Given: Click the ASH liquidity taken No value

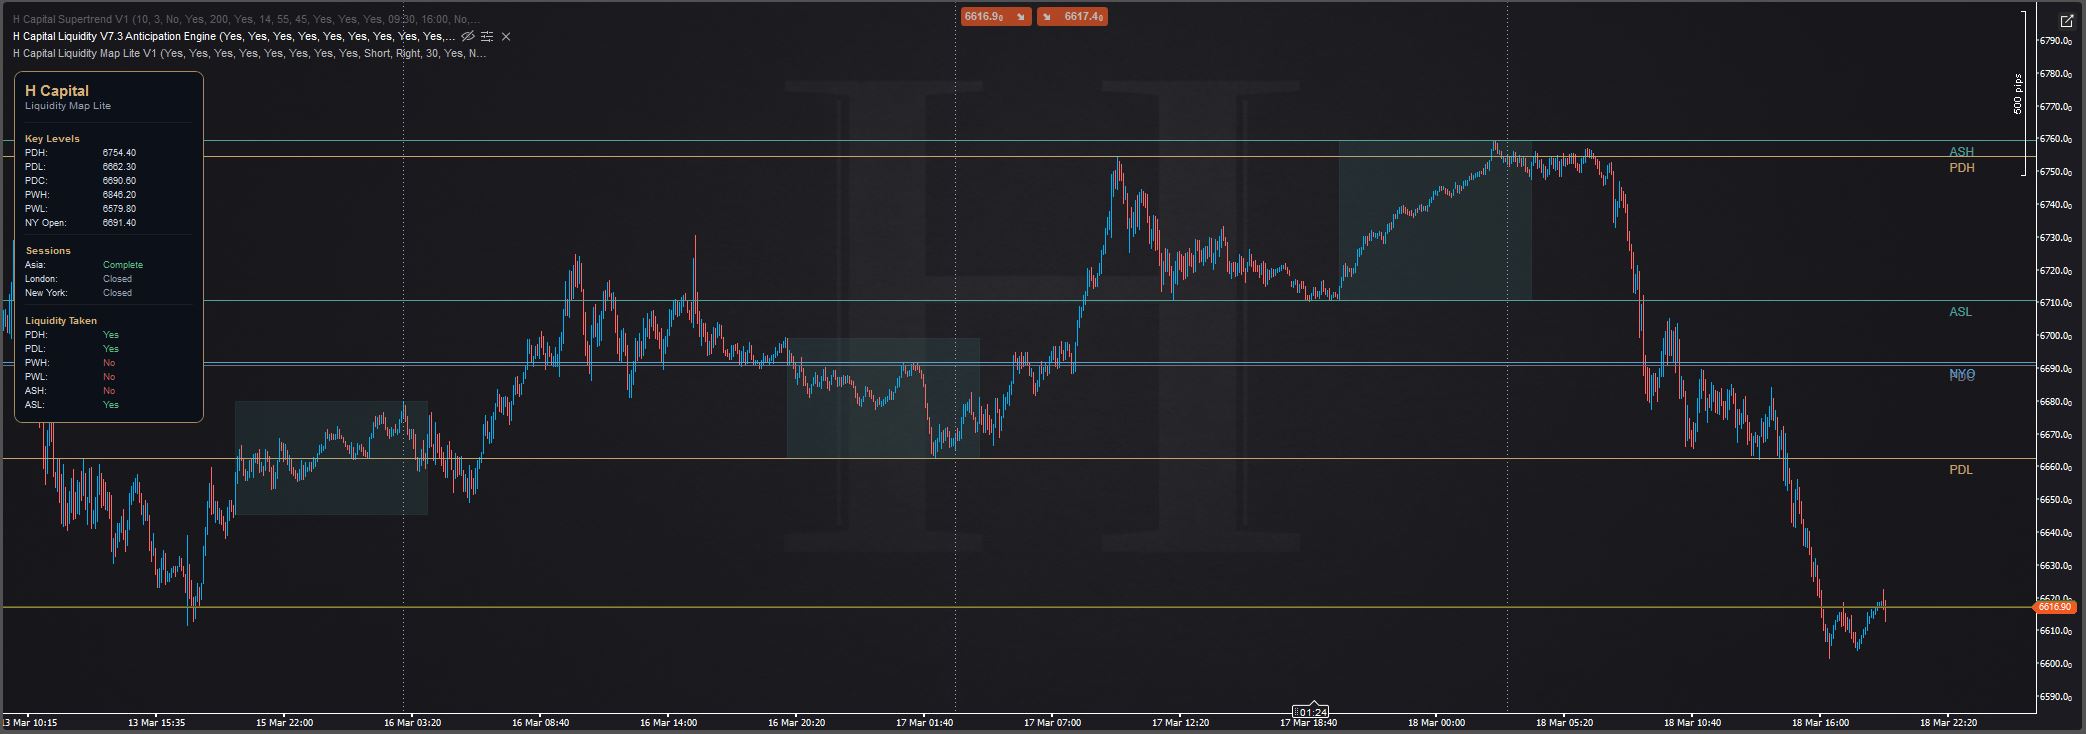Looking at the screenshot, I should (x=109, y=391).
